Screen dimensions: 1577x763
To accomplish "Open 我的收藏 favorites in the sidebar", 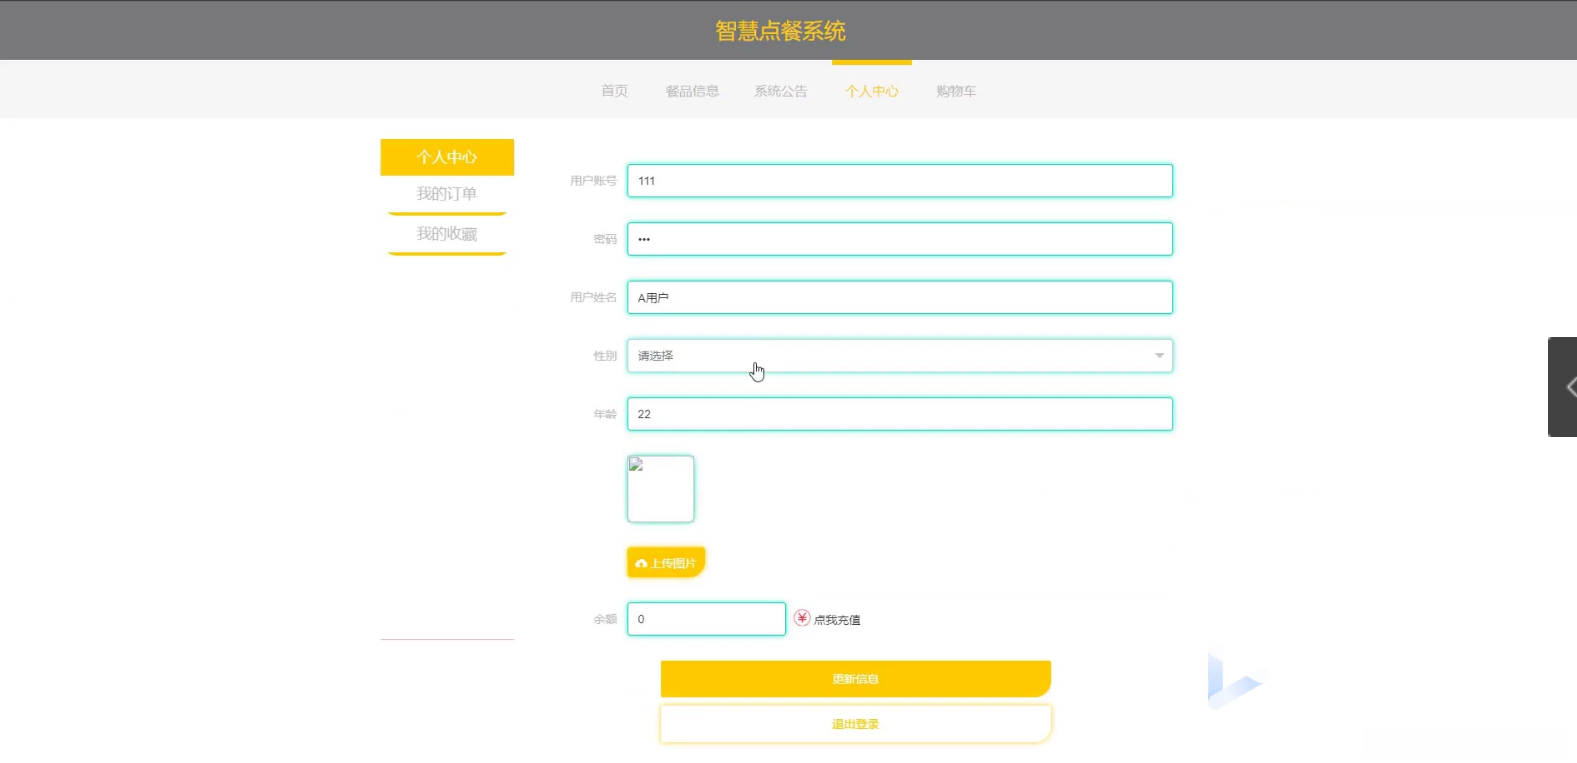I will tap(447, 234).
